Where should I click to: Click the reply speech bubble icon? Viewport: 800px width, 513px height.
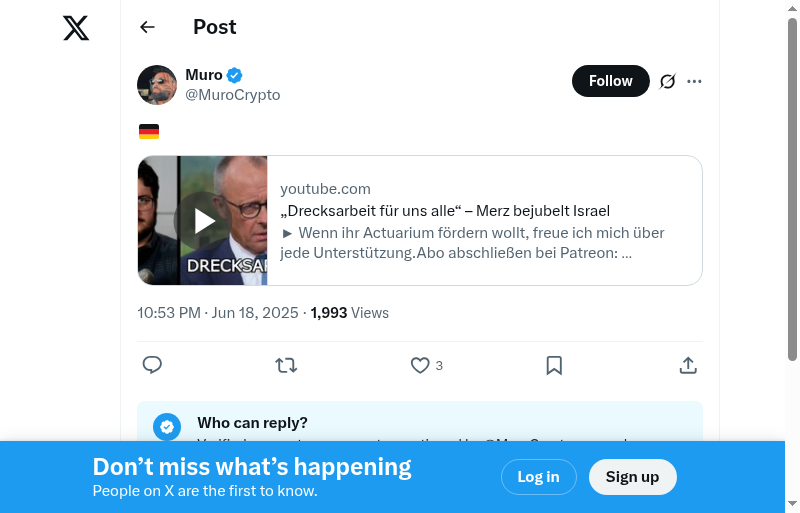[152, 365]
